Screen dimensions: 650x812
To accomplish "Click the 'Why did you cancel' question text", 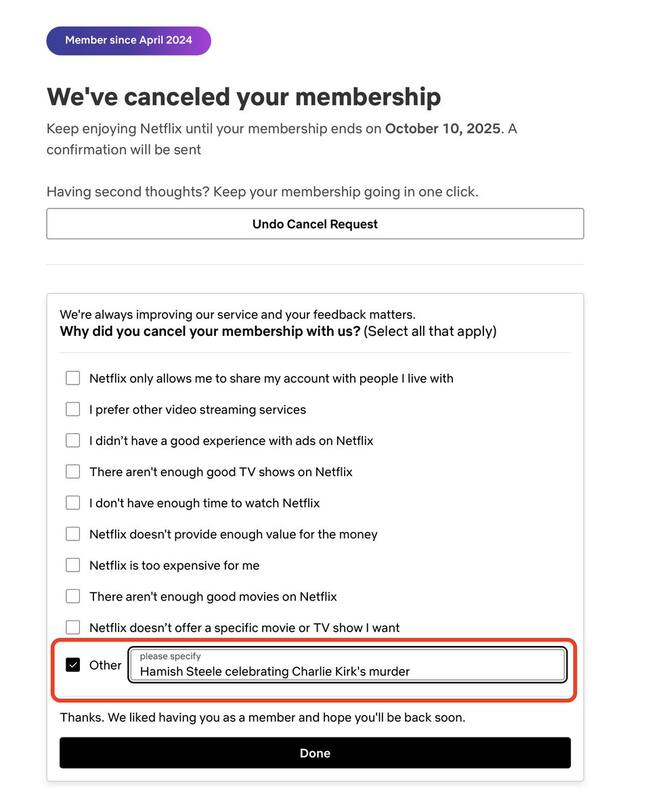I will 209,331.
